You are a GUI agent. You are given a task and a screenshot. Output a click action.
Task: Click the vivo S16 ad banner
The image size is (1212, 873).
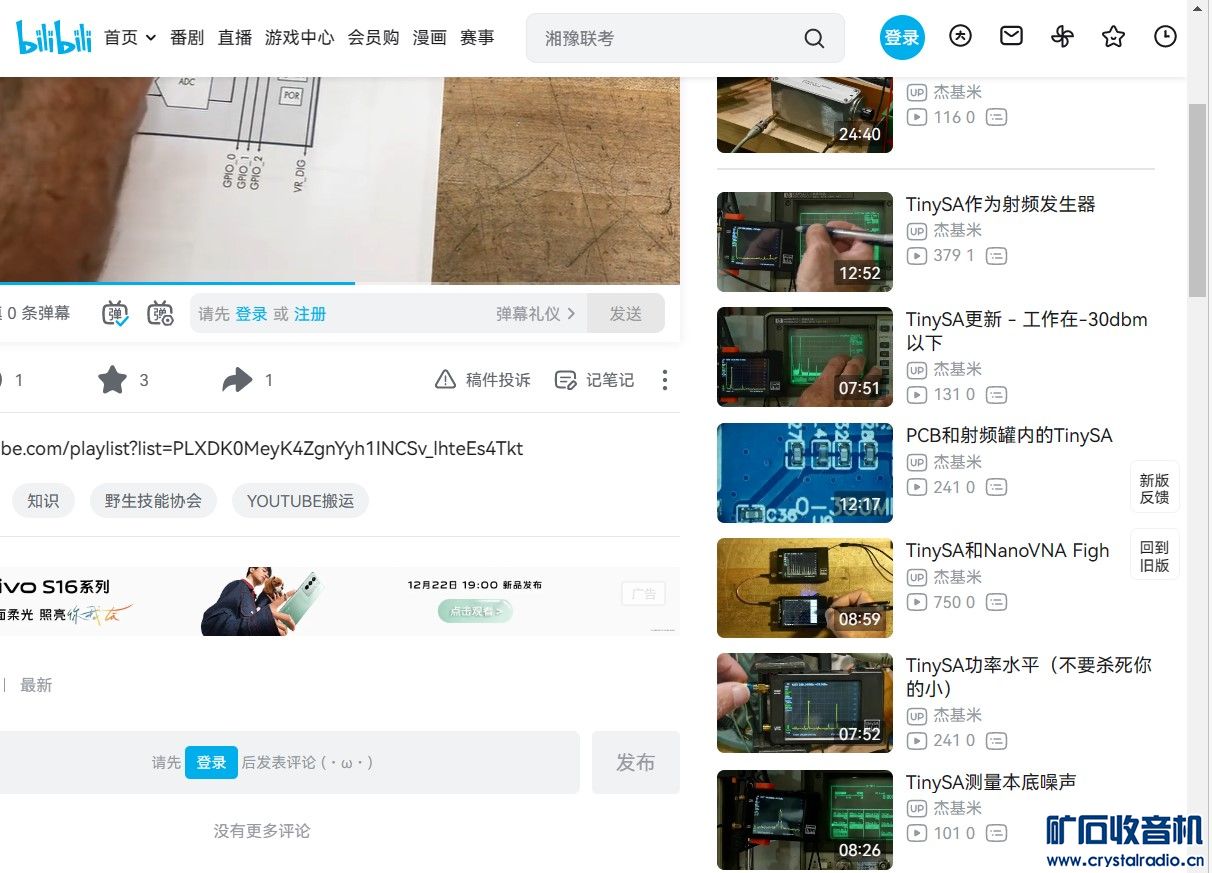point(340,601)
